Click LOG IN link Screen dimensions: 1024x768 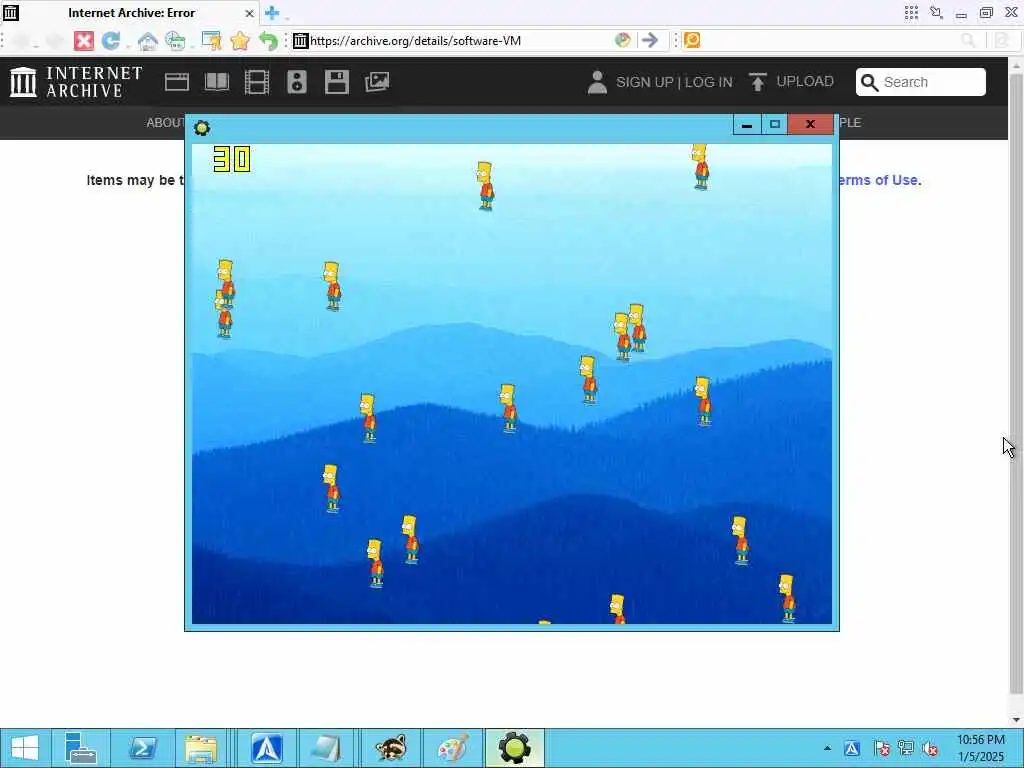tap(709, 82)
